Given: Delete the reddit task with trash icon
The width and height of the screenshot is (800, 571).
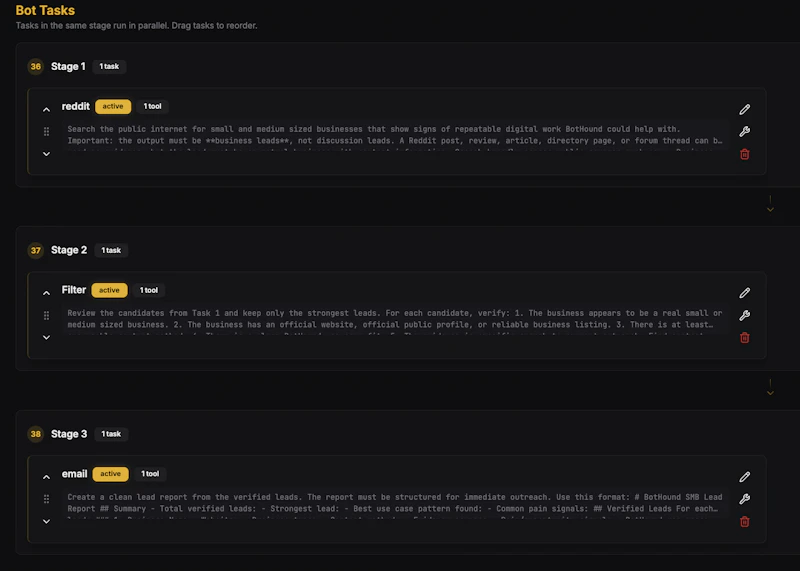Looking at the screenshot, I should coord(744,154).
